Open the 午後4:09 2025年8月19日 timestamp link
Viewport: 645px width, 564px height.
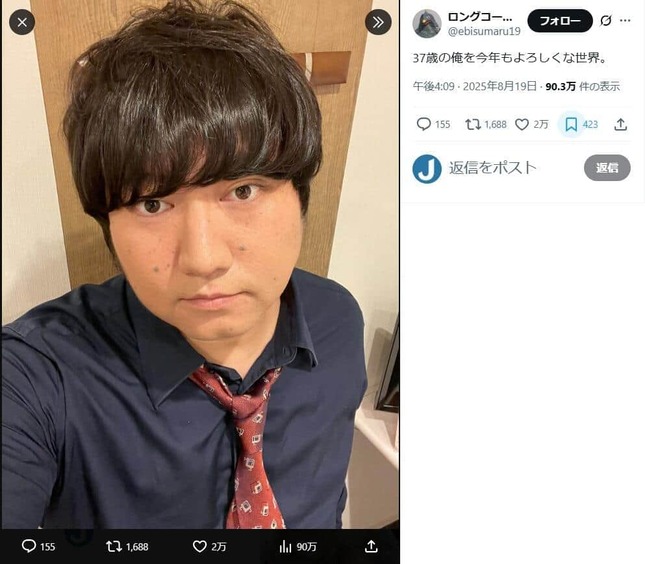(x=475, y=86)
